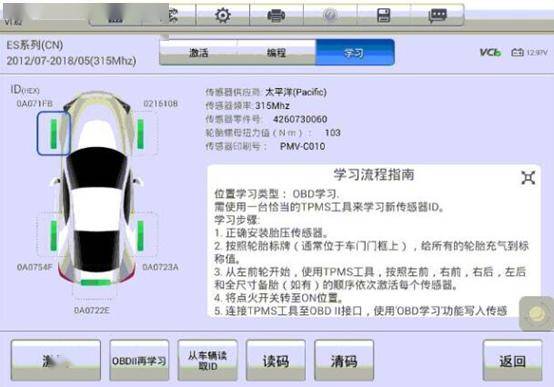
Task: Switch to the 激活 tab
Action: [x=198, y=53]
